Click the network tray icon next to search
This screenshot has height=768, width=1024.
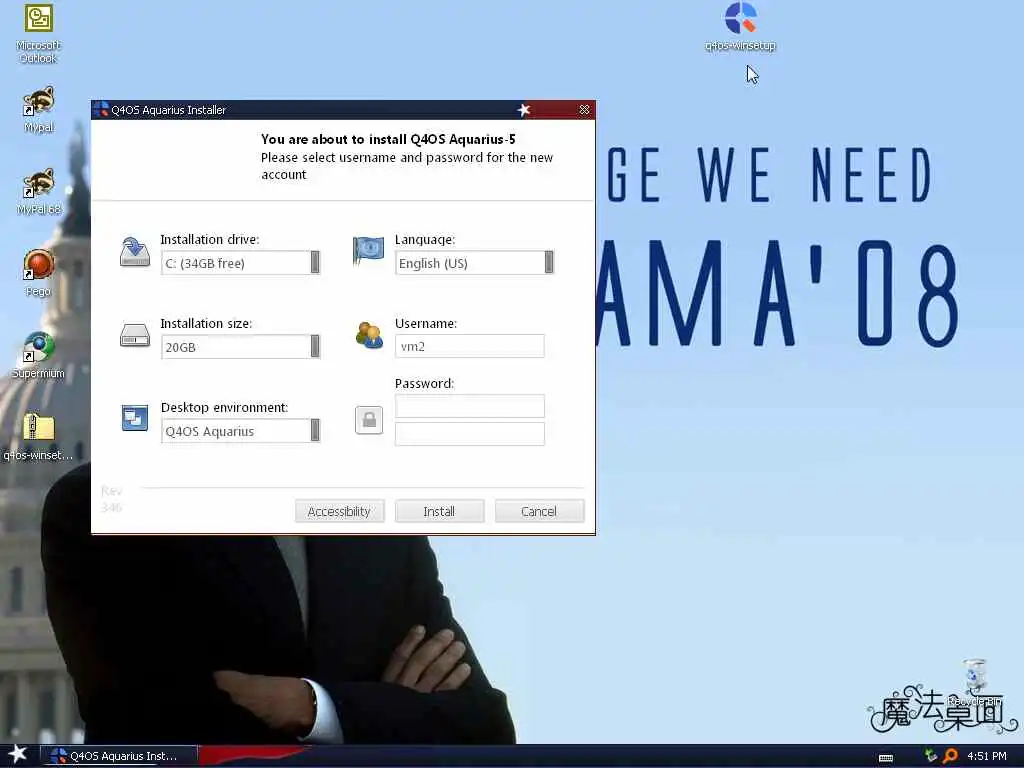click(931, 756)
